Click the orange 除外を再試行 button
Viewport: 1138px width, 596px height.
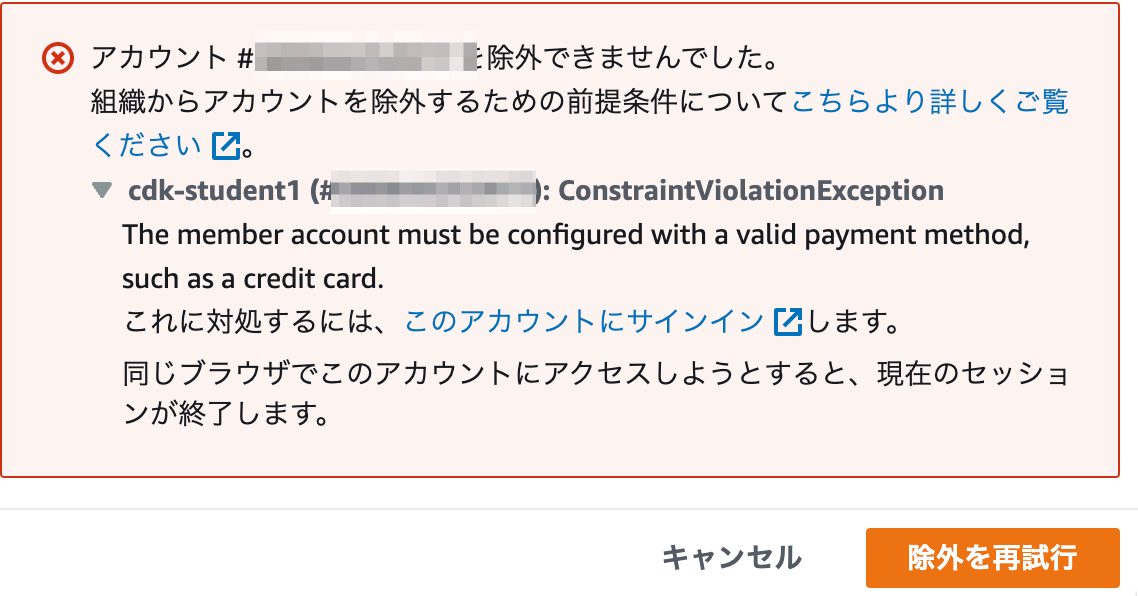[992, 558]
